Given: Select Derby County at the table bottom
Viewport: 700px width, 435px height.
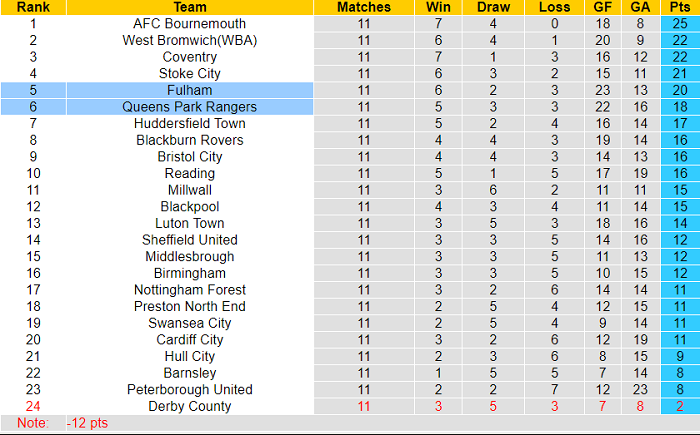Looking at the screenshot, I should (189, 406).
